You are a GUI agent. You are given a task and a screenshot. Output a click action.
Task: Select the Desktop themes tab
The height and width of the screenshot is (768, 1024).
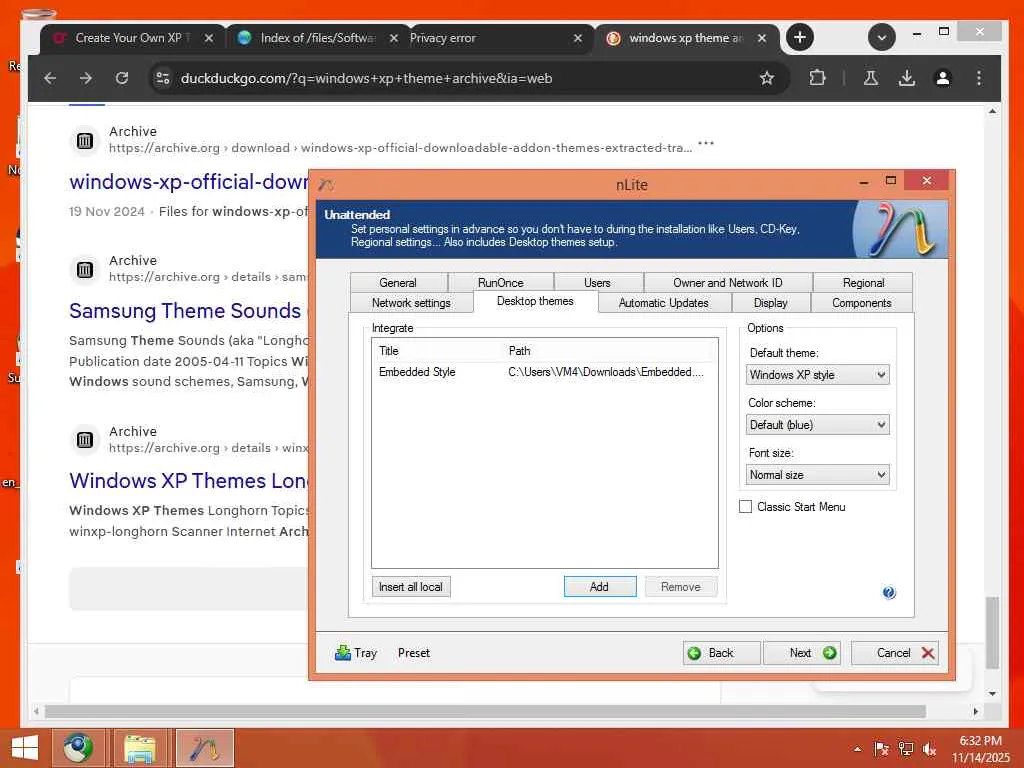(x=536, y=301)
